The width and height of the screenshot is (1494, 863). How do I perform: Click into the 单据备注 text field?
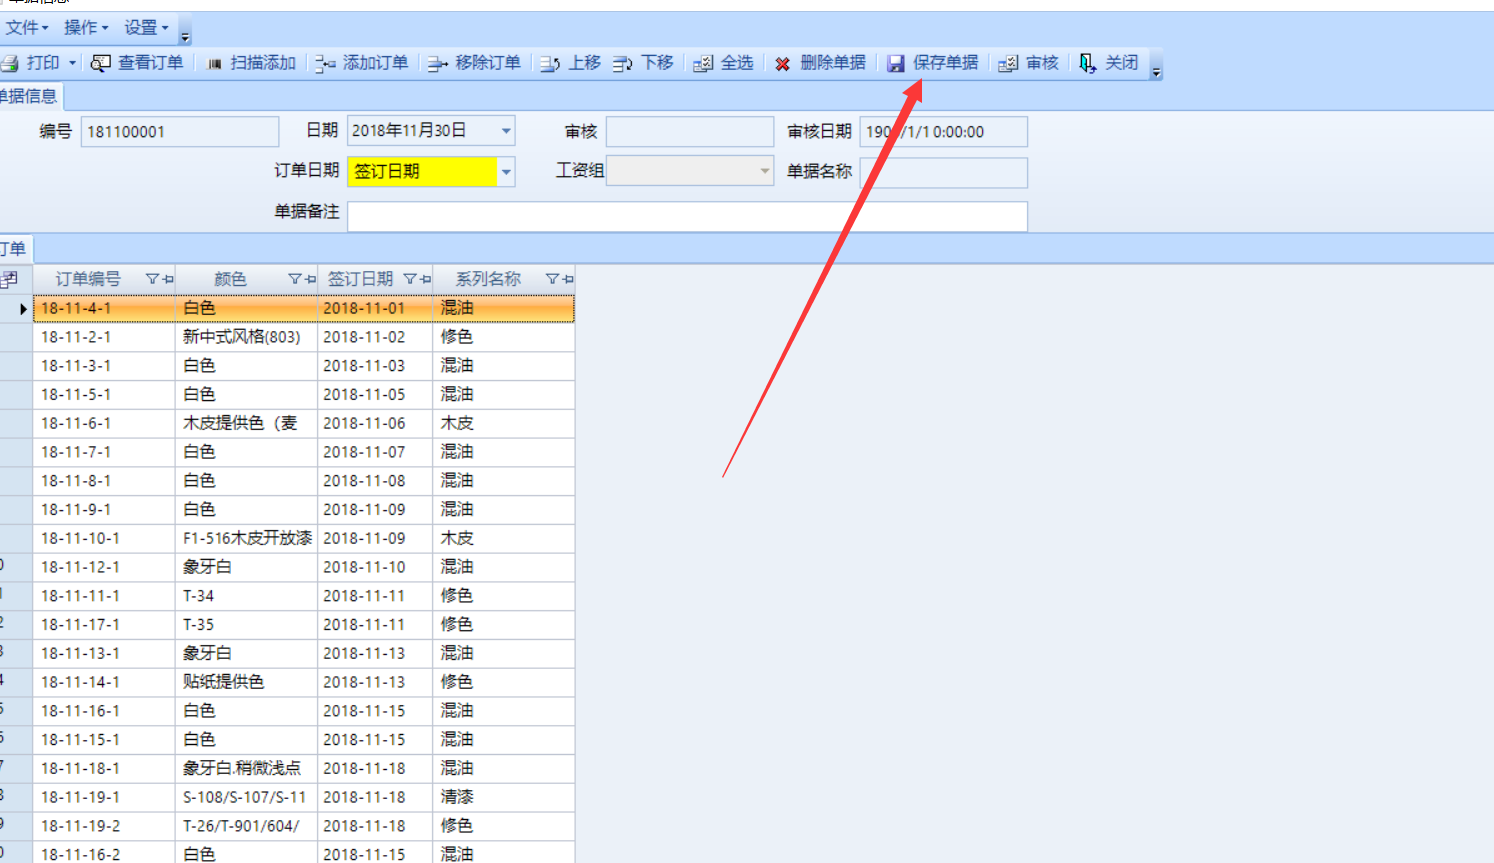click(686, 216)
